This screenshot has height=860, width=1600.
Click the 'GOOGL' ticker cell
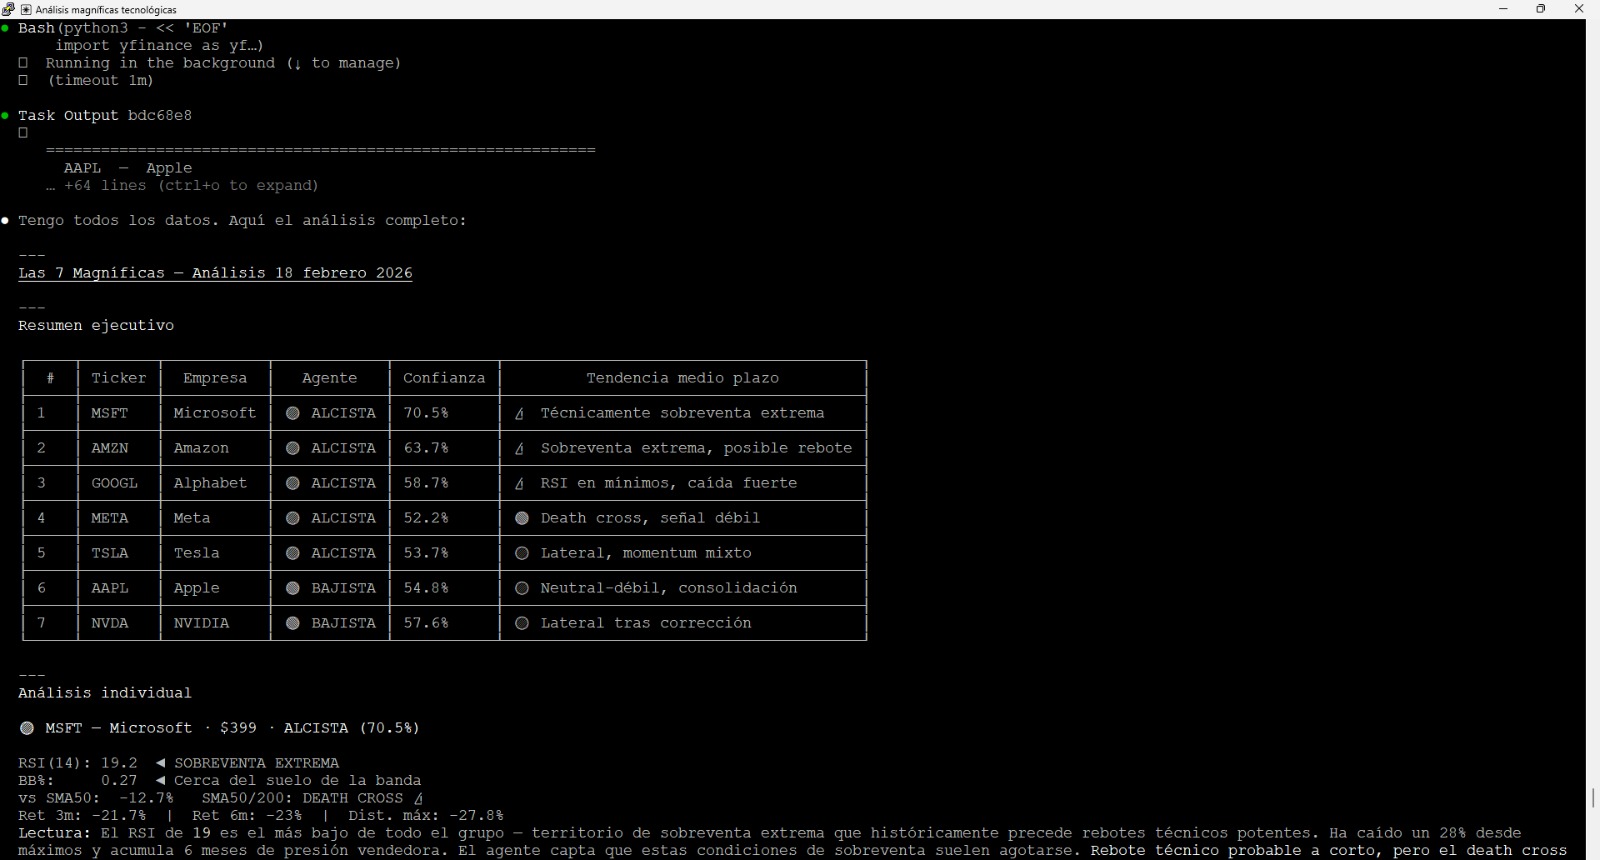pyautogui.click(x=114, y=483)
